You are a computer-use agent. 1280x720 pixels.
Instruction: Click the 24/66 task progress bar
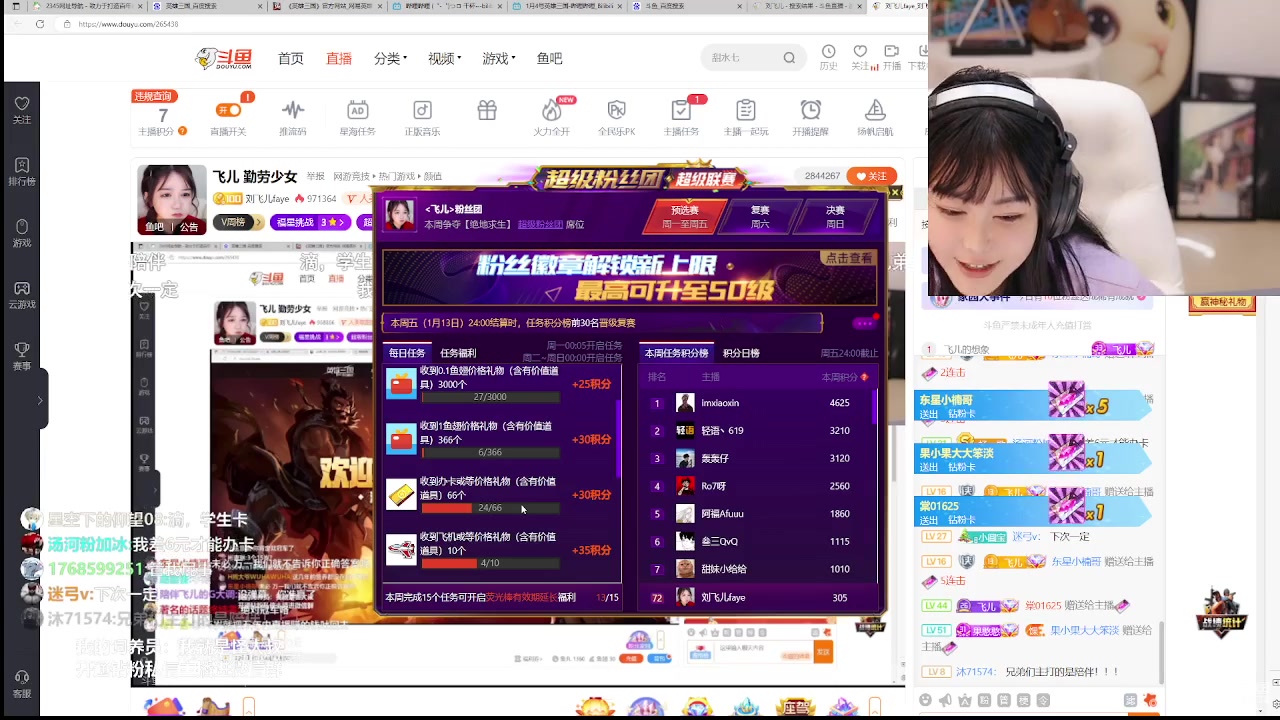[490, 508]
